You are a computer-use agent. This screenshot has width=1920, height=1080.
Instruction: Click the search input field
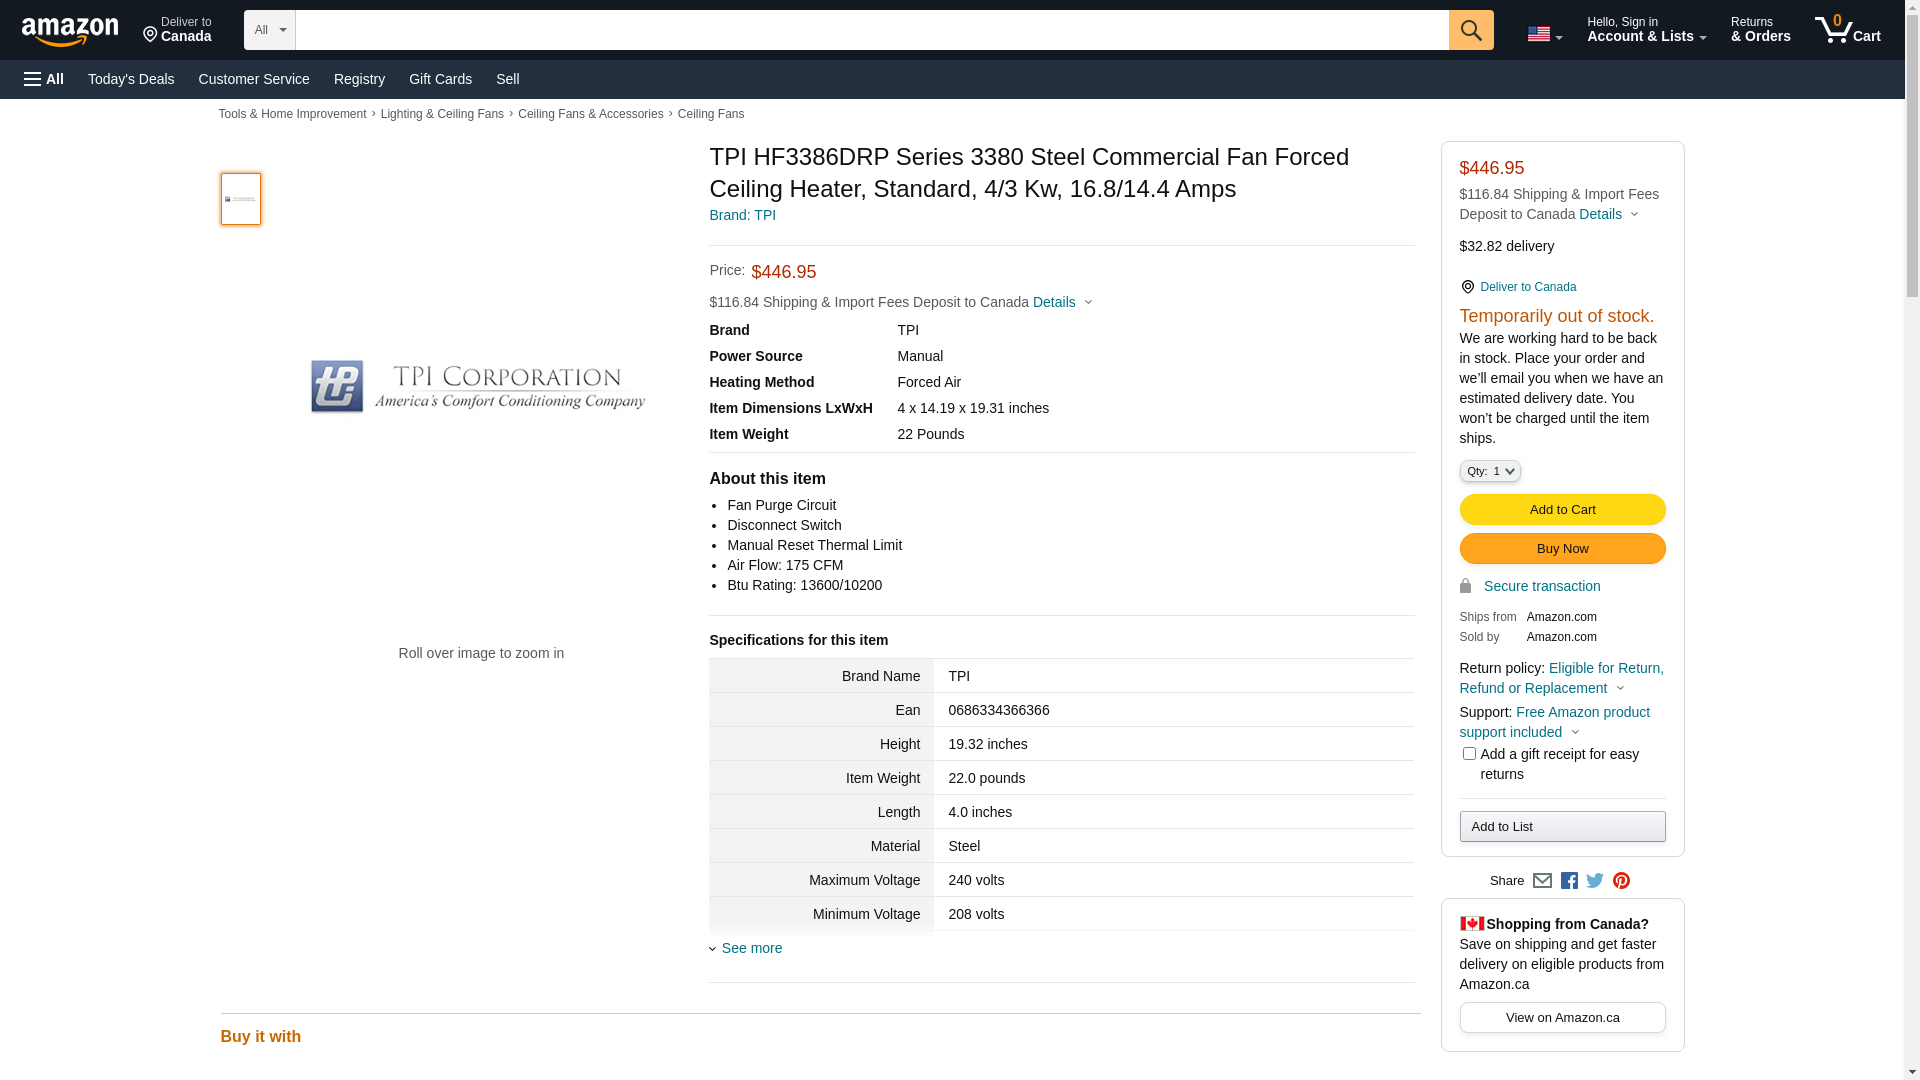[871, 30]
